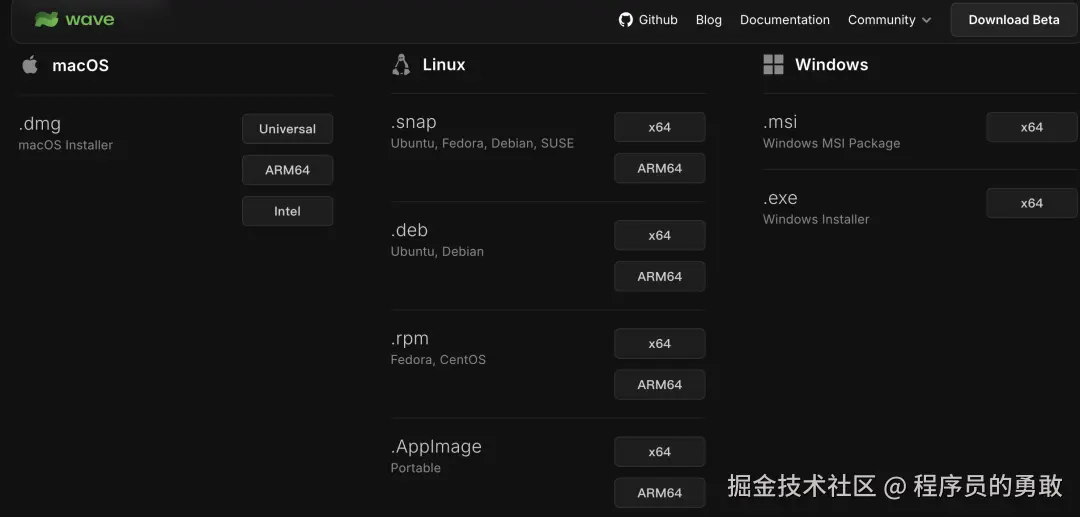The width and height of the screenshot is (1080, 517).
Task: Go to Documentation
Action: click(x=785, y=20)
